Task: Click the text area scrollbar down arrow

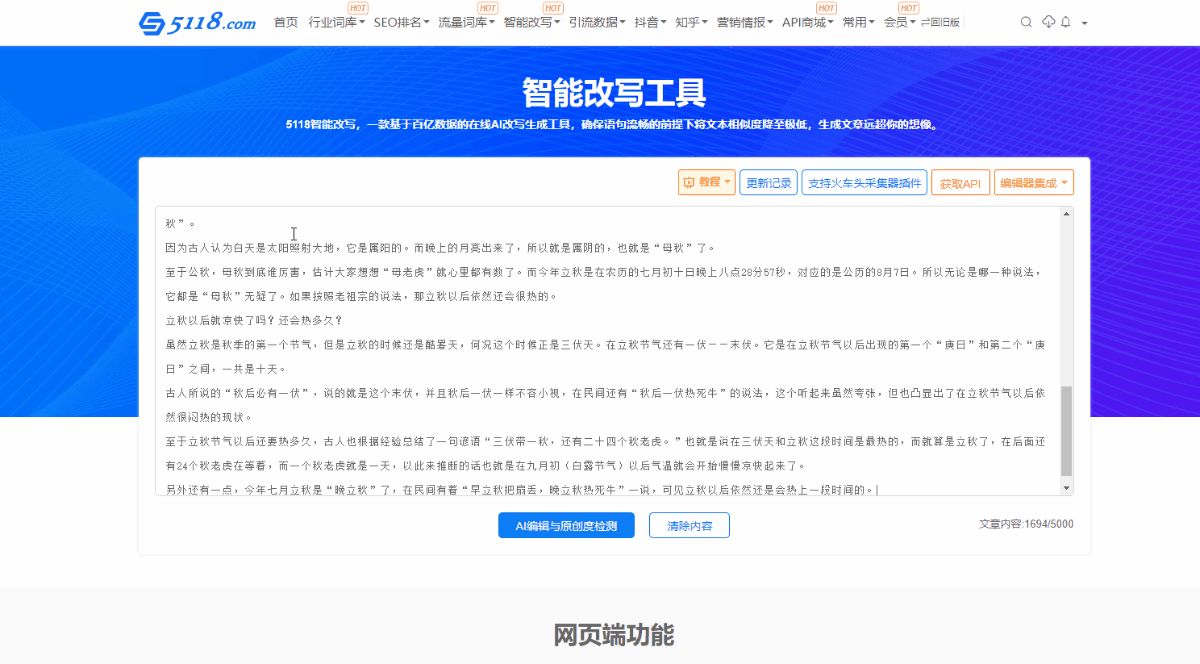Action: click(x=1067, y=488)
